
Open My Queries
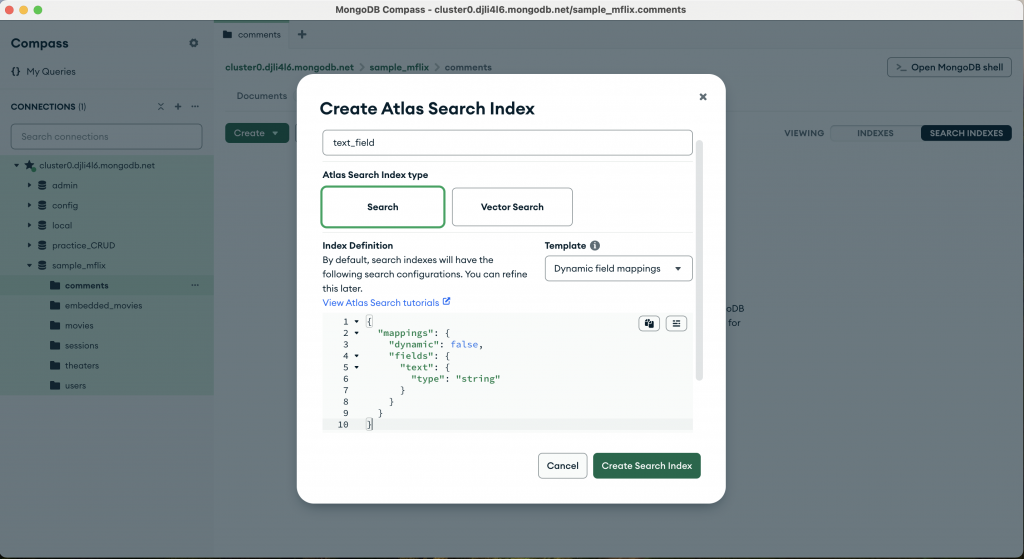(x=51, y=71)
